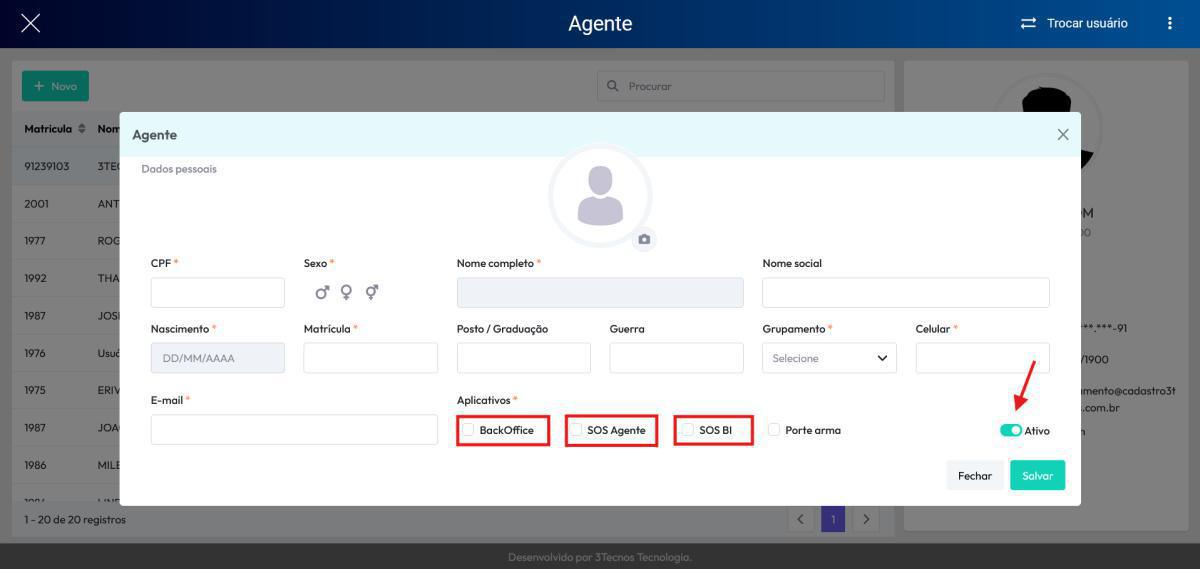Click the Nome completo field
1200x569 pixels.
[600, 293]
